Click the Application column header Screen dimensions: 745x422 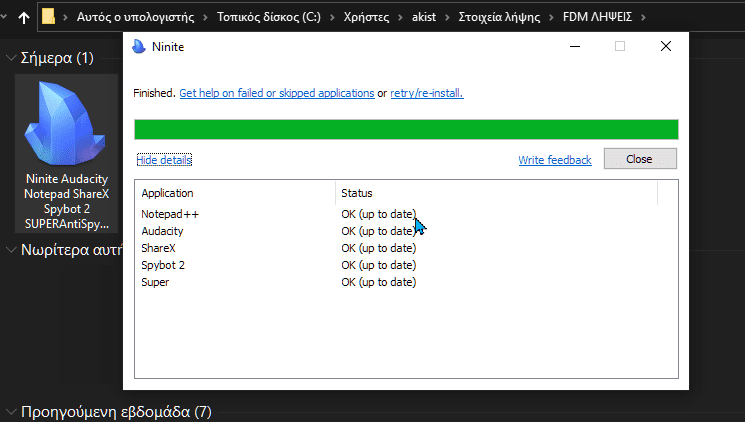235,193
